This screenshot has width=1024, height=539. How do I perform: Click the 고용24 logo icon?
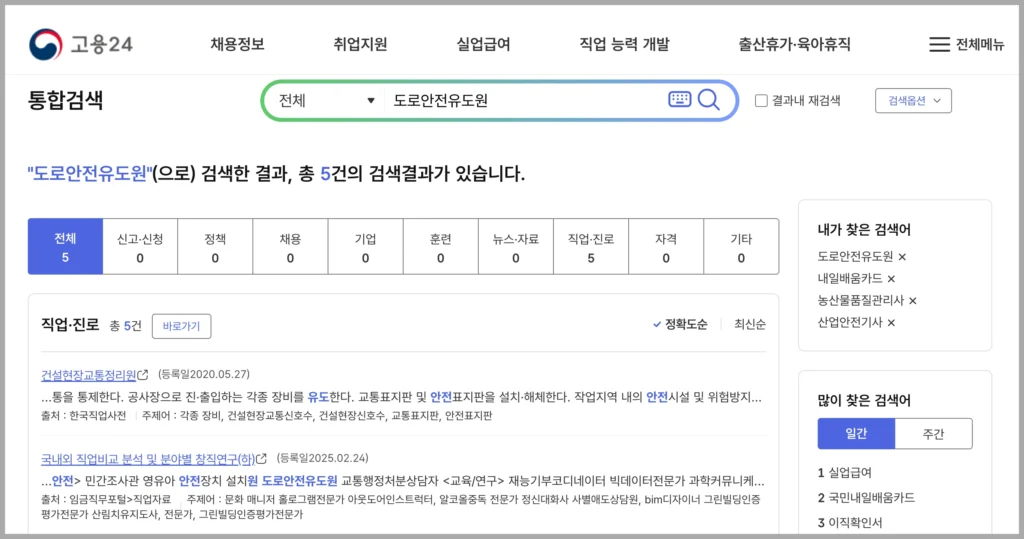pos(45,44)
